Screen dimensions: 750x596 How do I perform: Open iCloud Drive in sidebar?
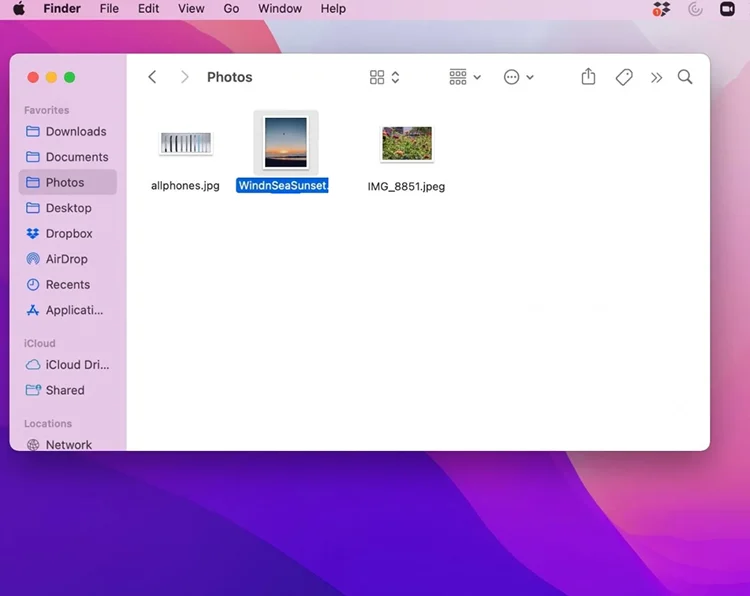coord(67,364)
